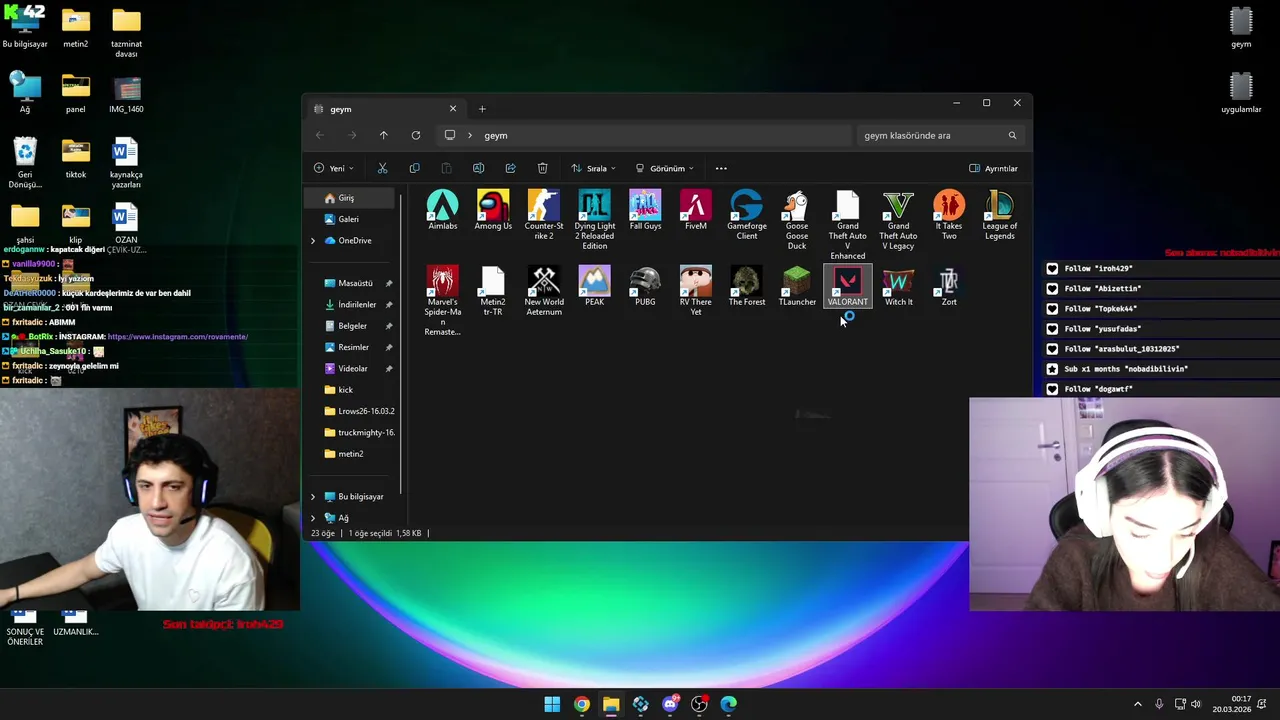Select Dying Light 2 Reloaded Edition shortcut

pyautogui.click(x=595, y=221)
